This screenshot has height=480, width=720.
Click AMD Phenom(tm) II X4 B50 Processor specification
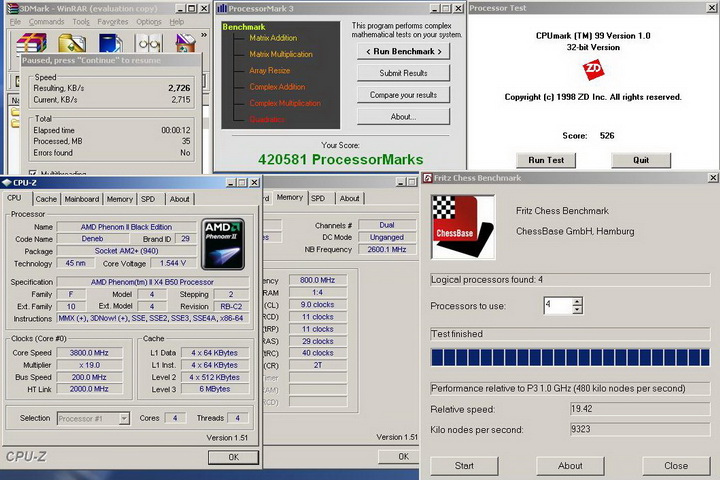pos(152,282)
